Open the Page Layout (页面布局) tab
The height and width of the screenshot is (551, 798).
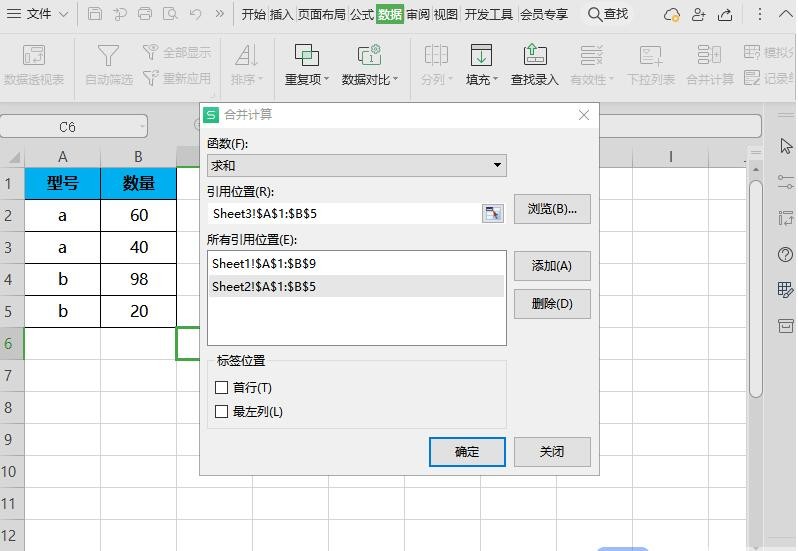tap(321, 14)
